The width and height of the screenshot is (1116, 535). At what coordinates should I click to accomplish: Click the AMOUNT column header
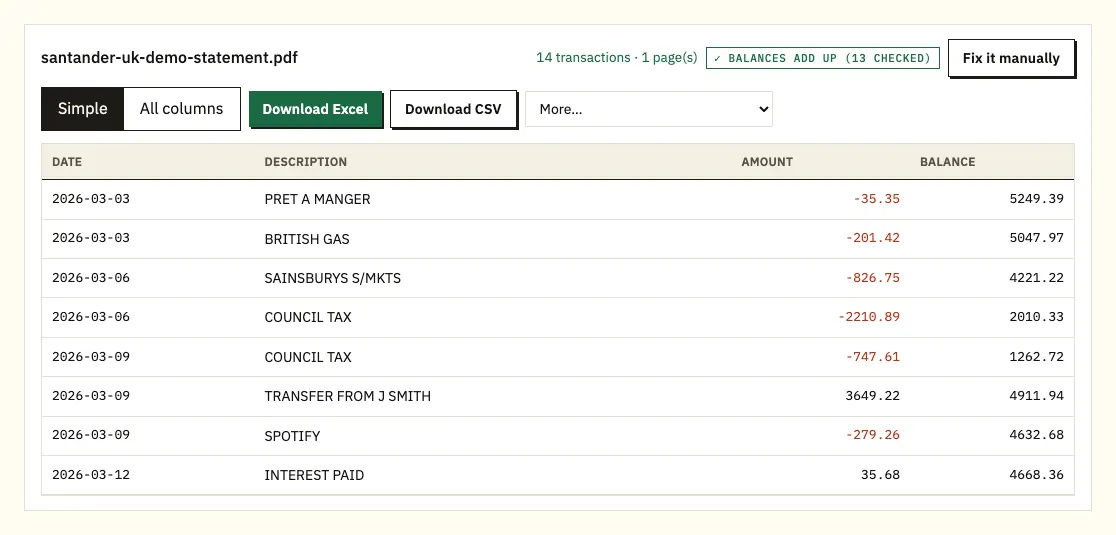(x=767, y=162)
